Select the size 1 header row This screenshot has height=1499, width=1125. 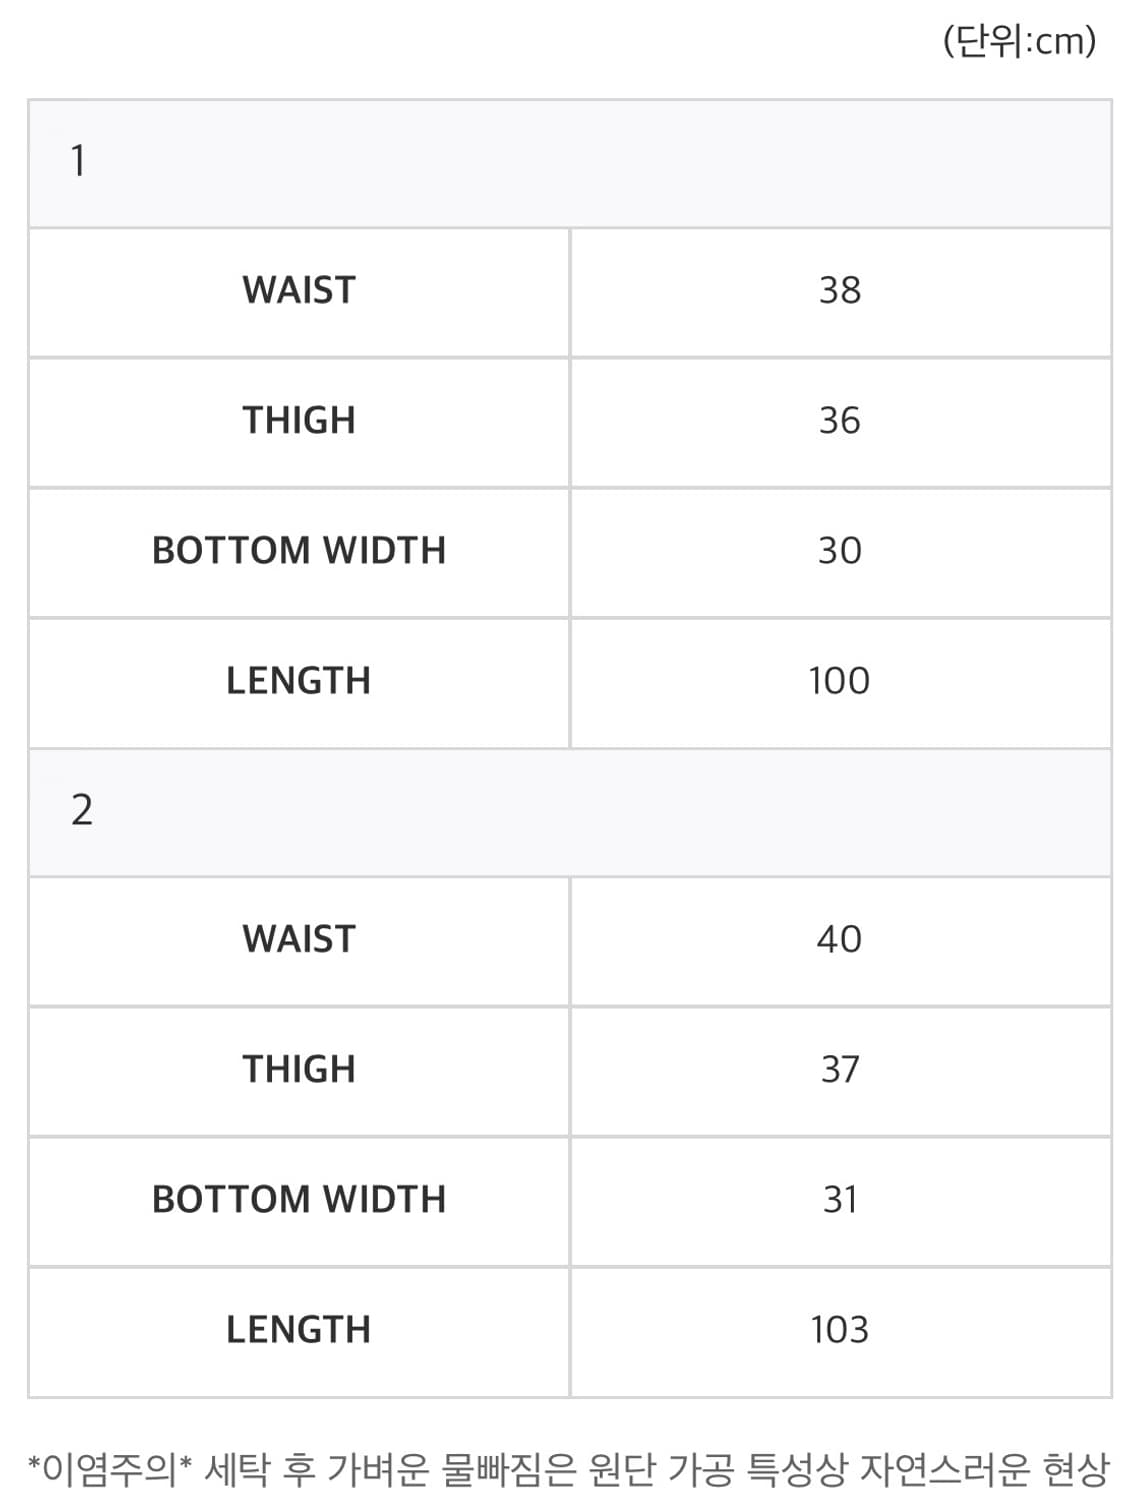coord(570,163)
